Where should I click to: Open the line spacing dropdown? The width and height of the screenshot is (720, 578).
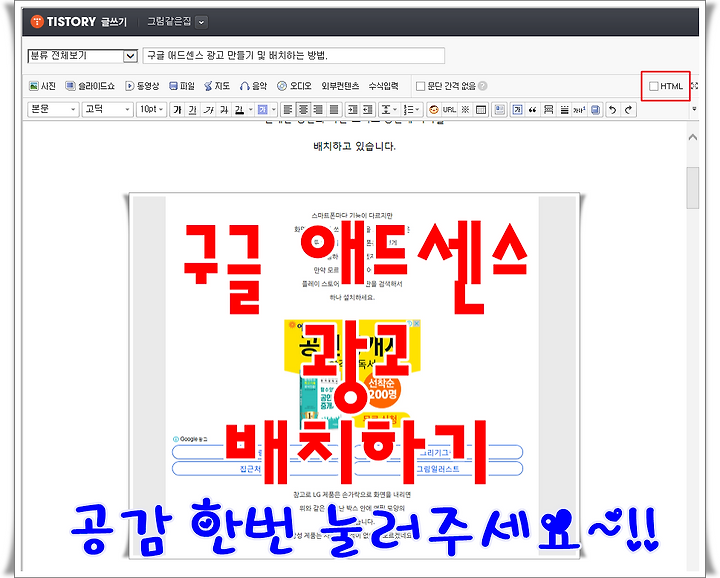(388, 110)
